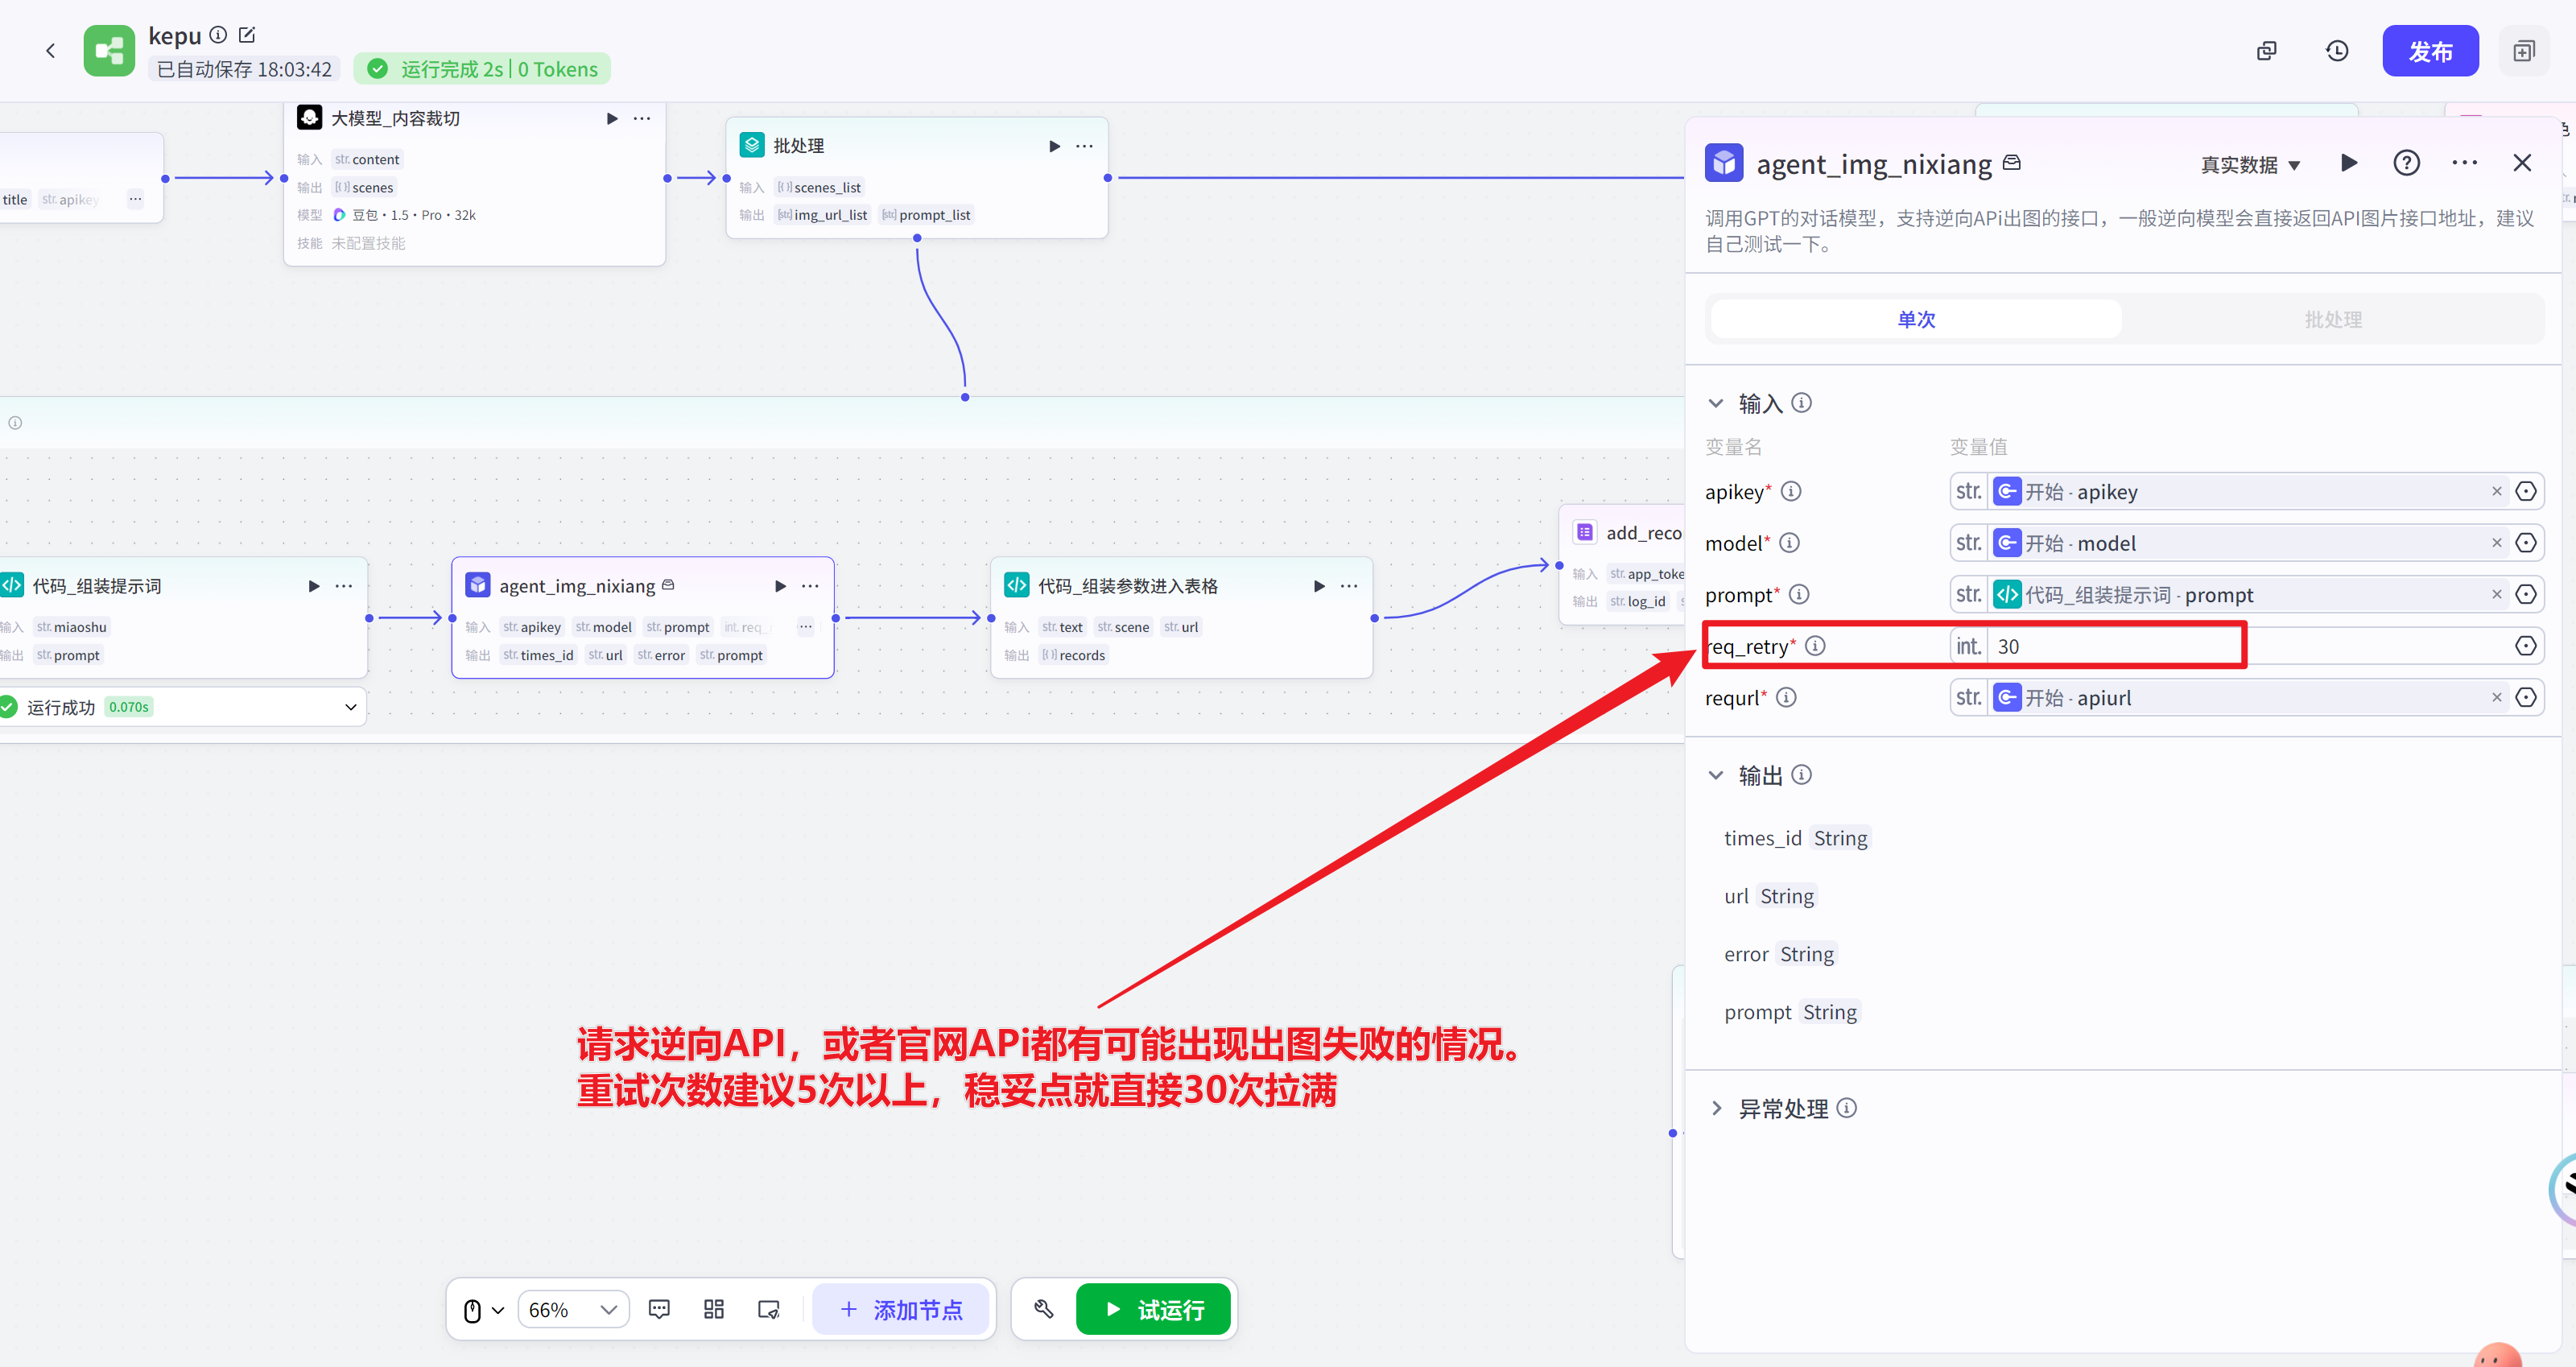Expand the 运行成功 result dropdown
The width and height of the screenshot is (2576, 1367).
pos(351,707)
